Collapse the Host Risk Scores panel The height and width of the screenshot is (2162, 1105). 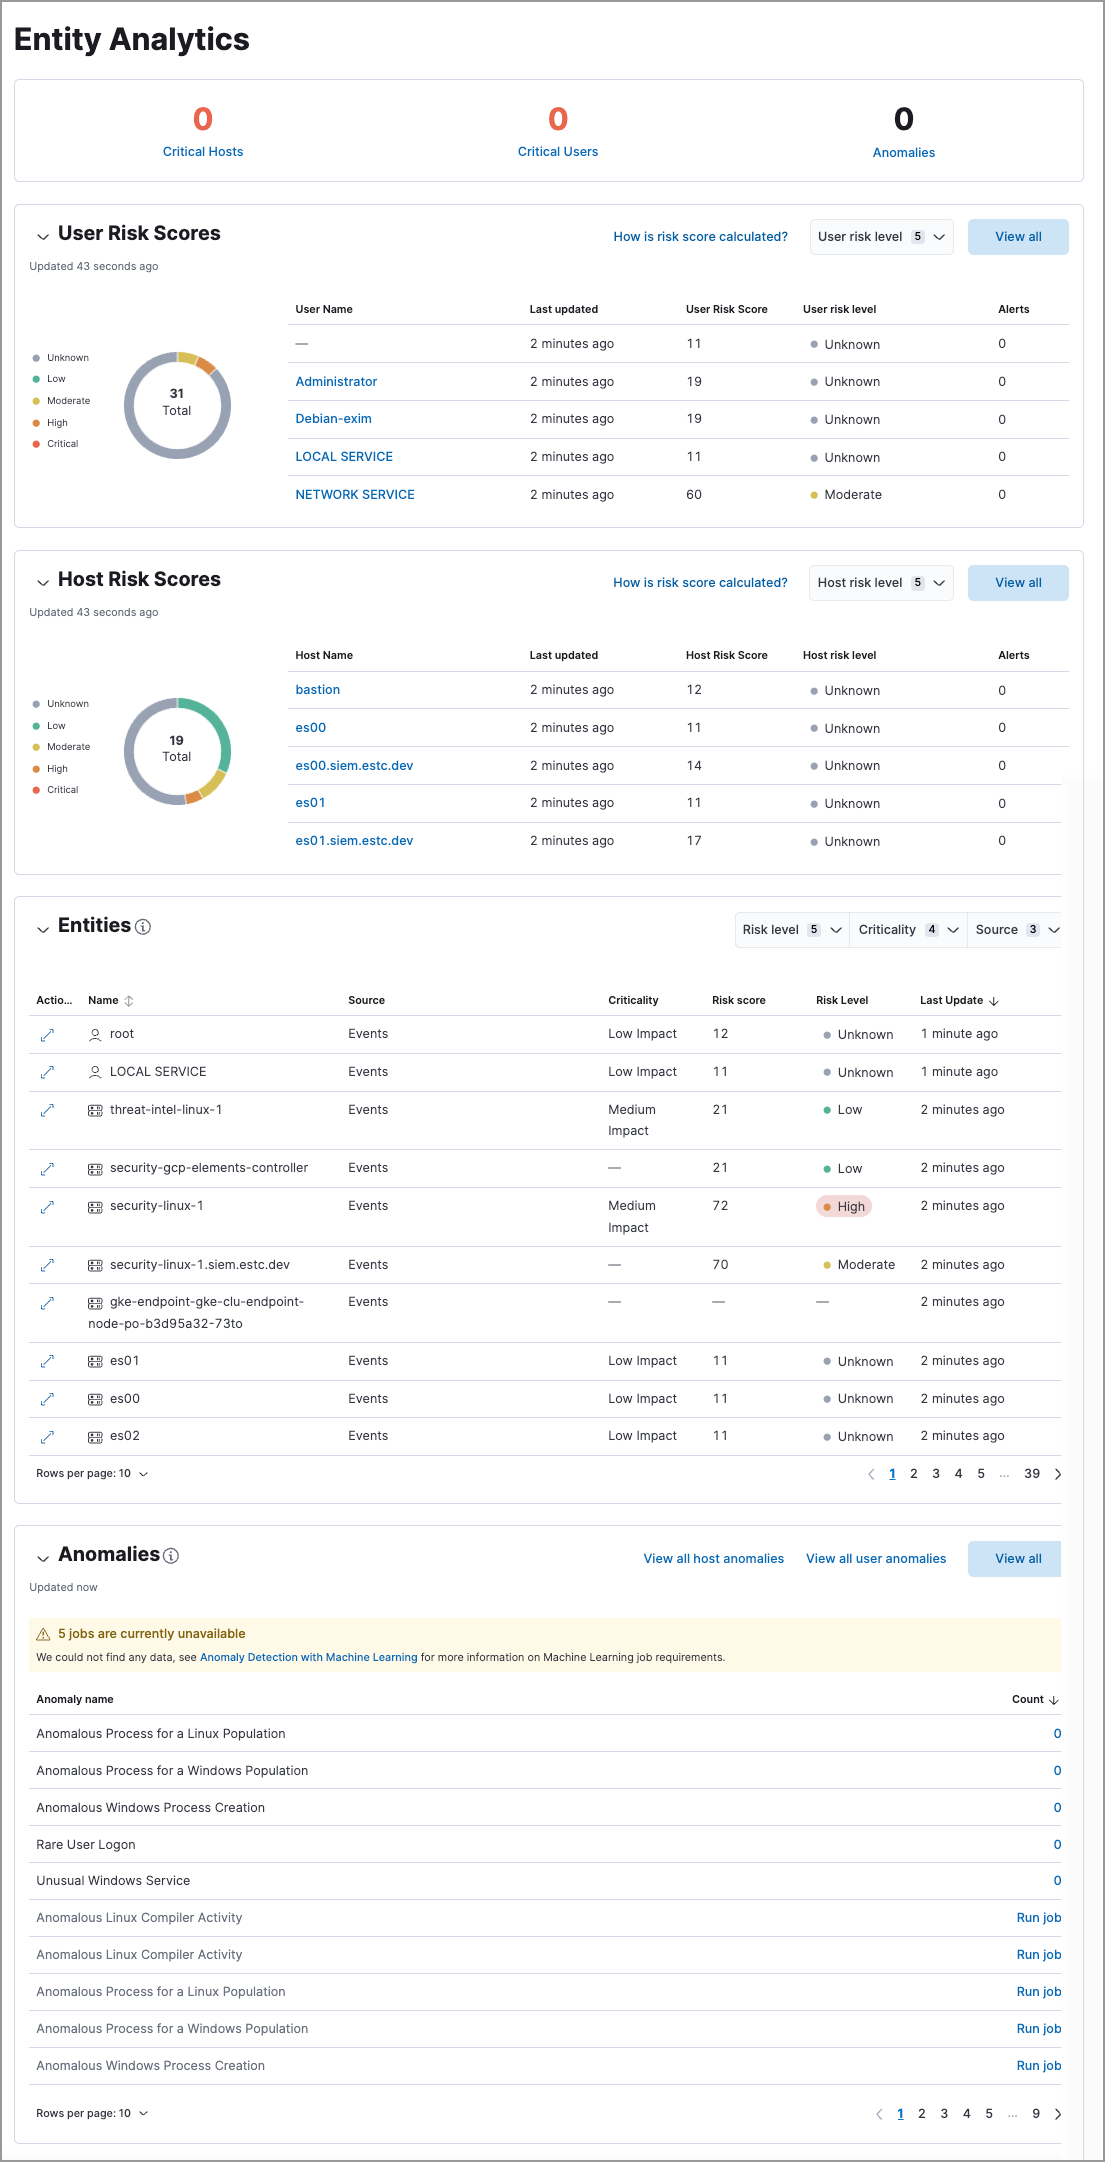point(43,582)
